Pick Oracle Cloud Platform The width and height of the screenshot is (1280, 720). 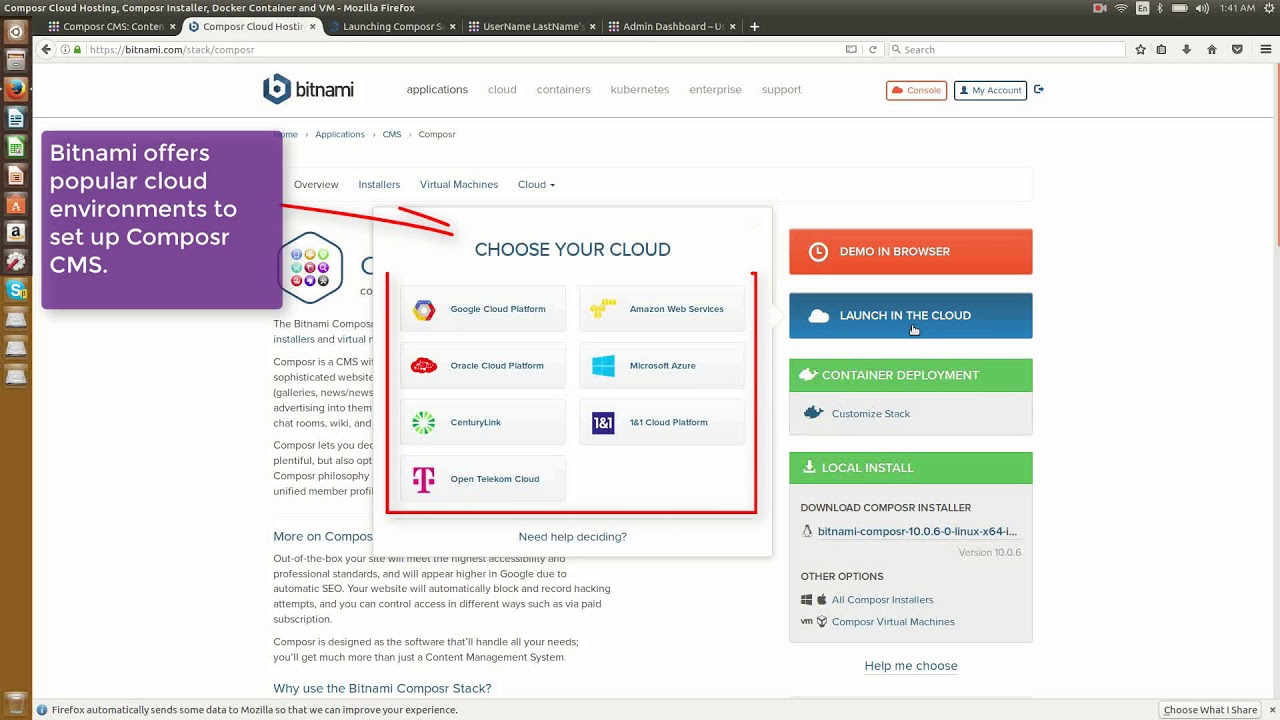483,366
